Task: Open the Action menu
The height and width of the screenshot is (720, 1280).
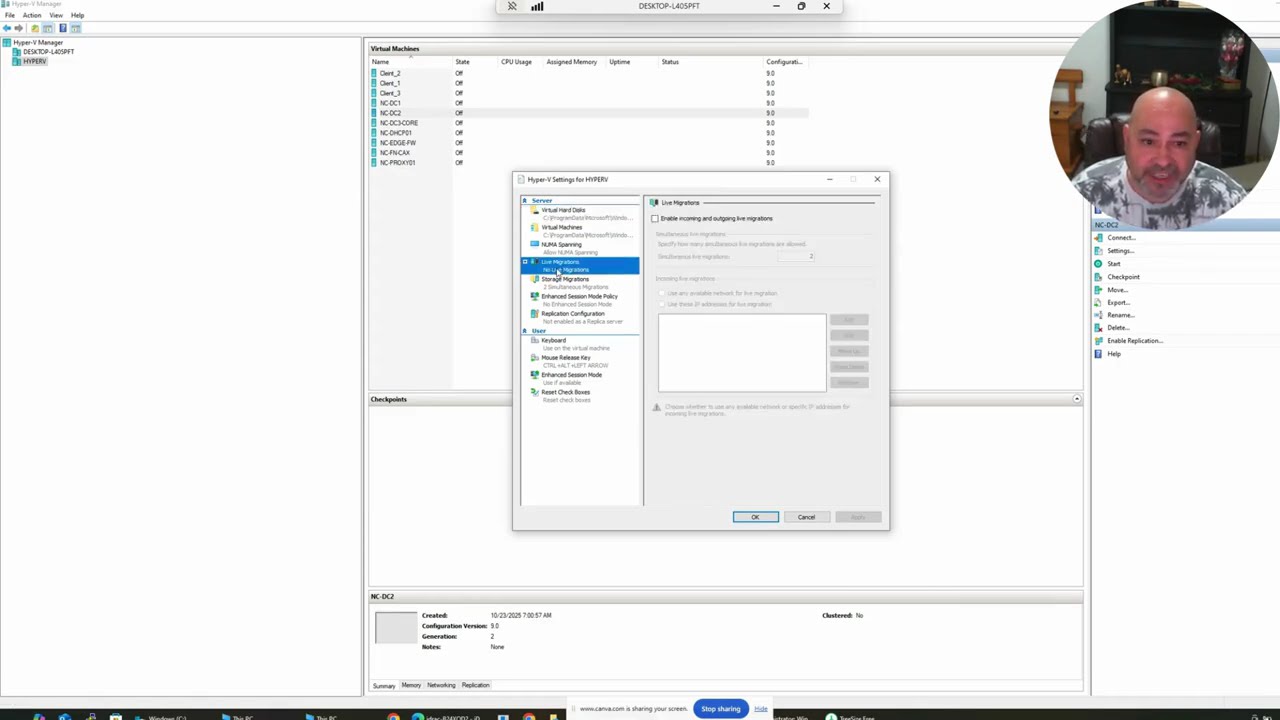Action: [32, 15]
